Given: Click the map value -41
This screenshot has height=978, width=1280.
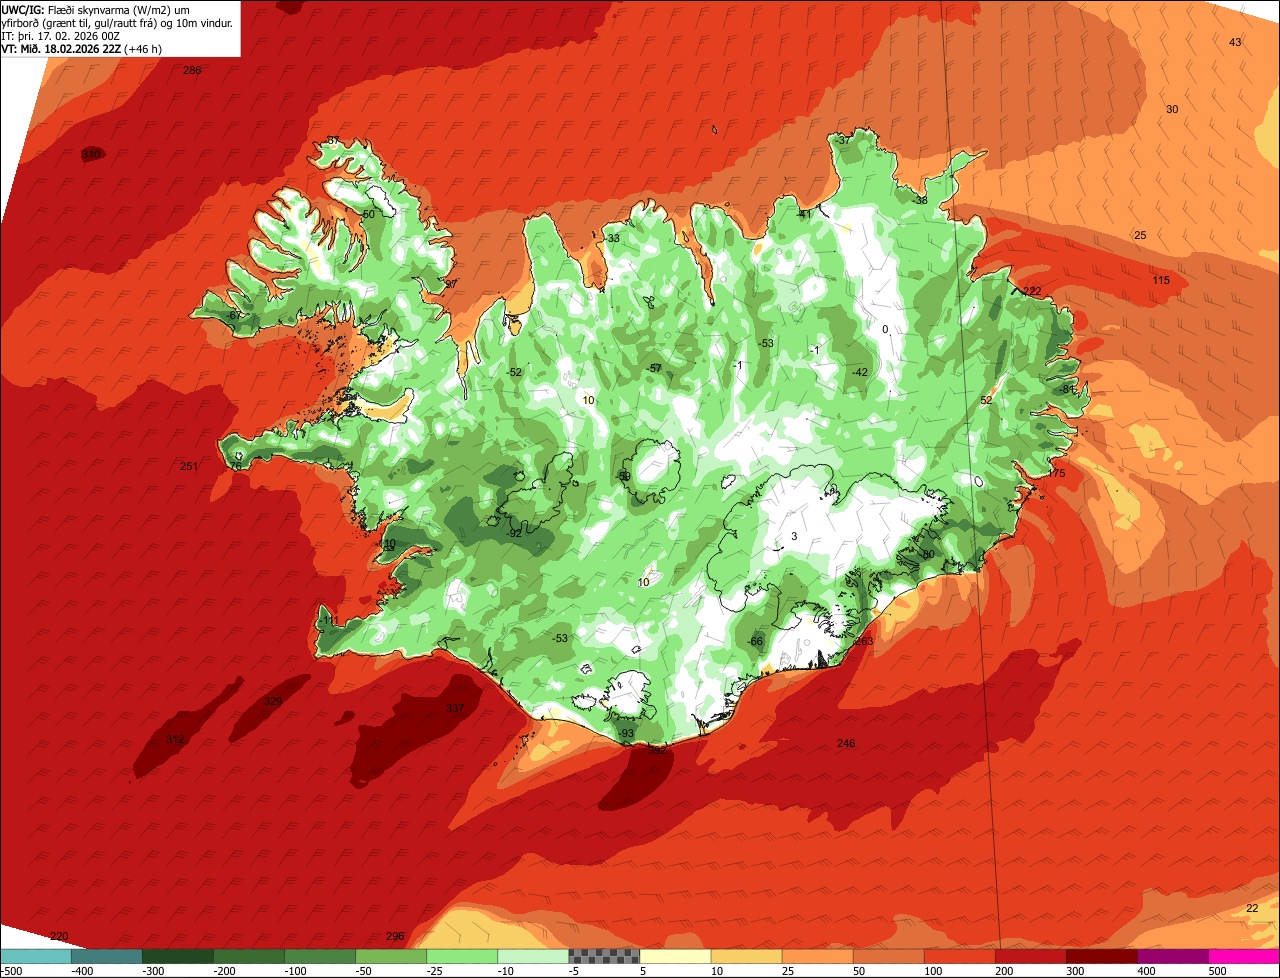Looking at the screenshot, I should pyautogui.click(x=804, y=214).
